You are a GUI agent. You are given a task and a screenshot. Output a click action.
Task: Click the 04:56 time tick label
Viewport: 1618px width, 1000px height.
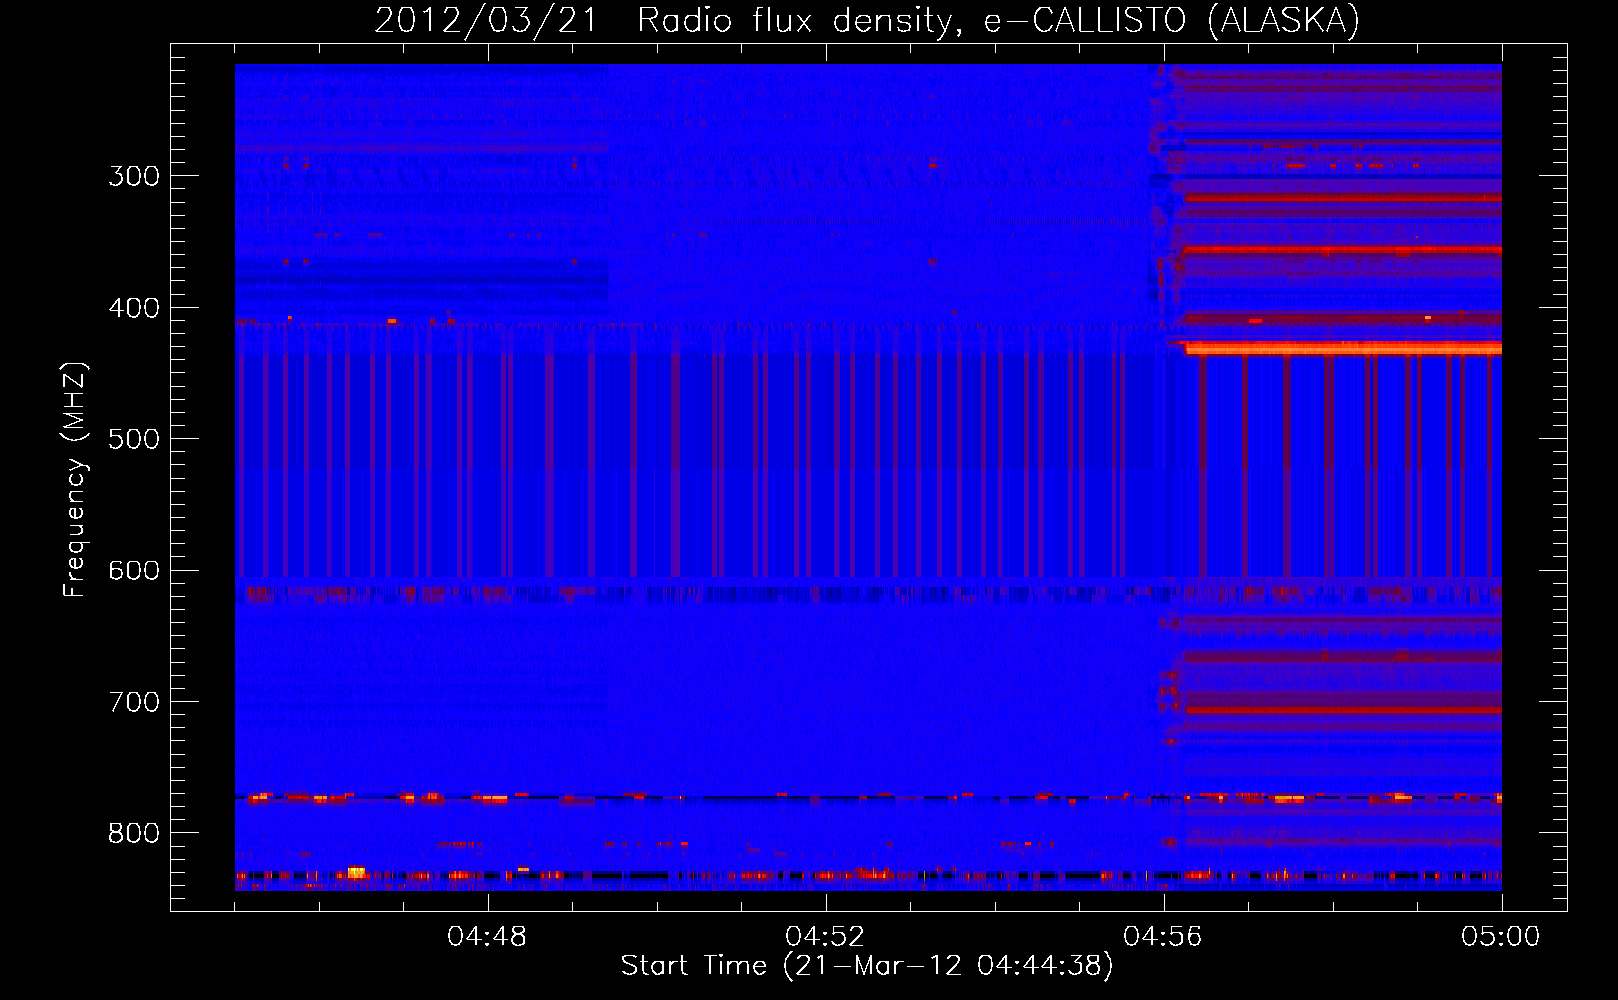point(1163,937)
